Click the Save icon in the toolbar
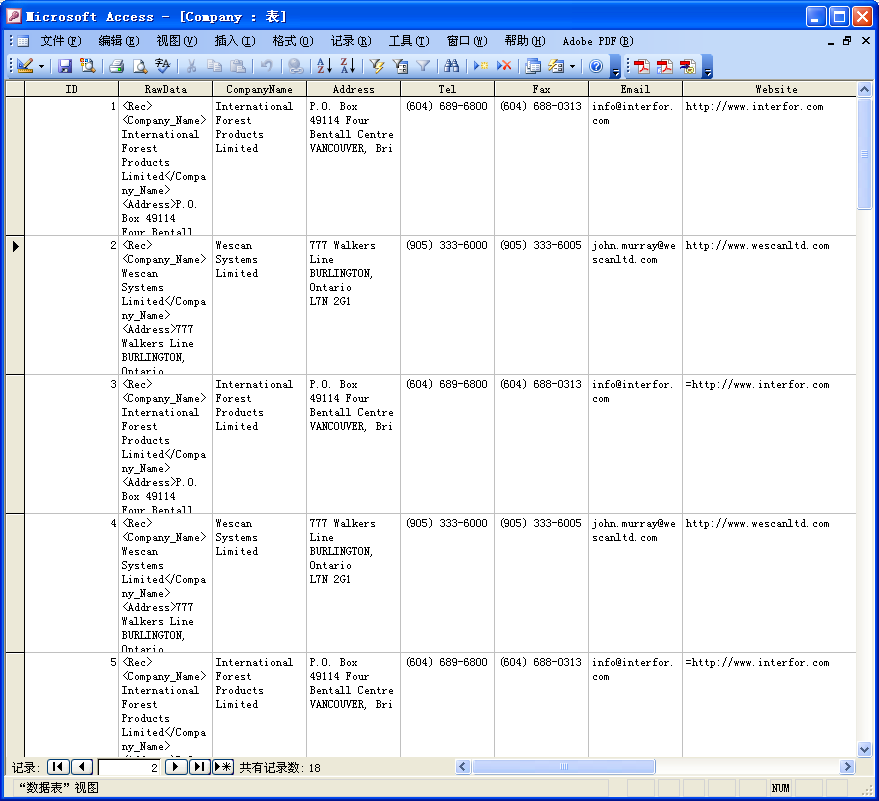 coord(65,66)
